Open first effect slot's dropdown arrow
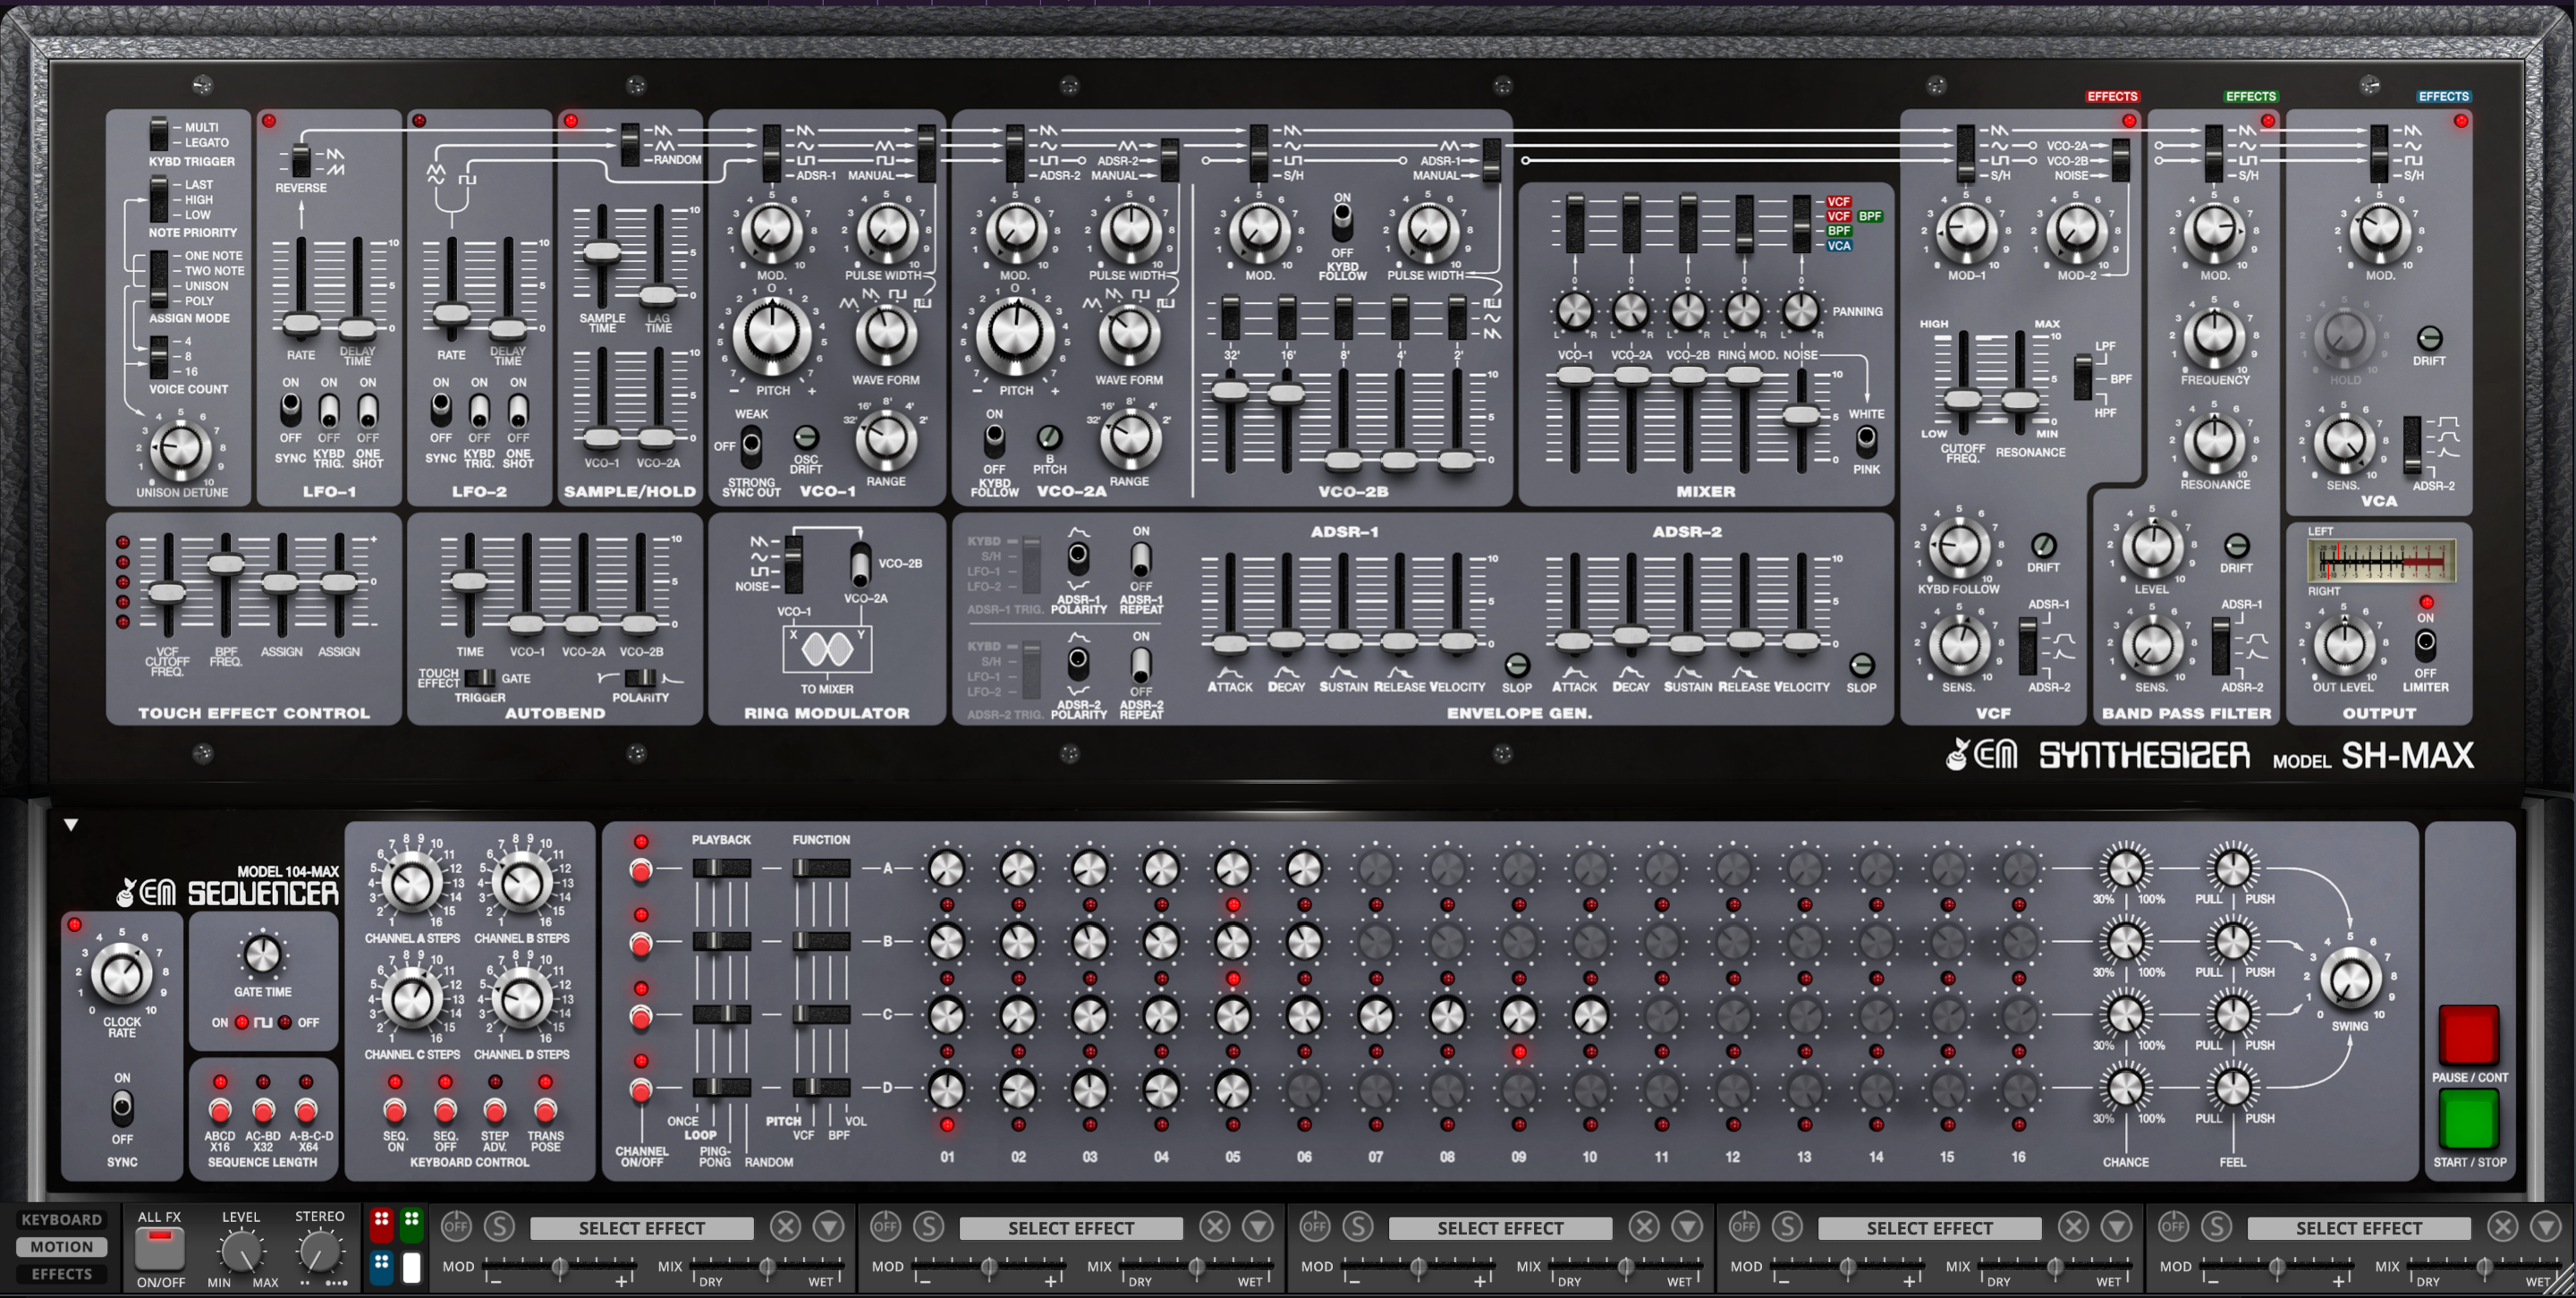The width and height of the screenshot is (2576, 1298). 829,1226
